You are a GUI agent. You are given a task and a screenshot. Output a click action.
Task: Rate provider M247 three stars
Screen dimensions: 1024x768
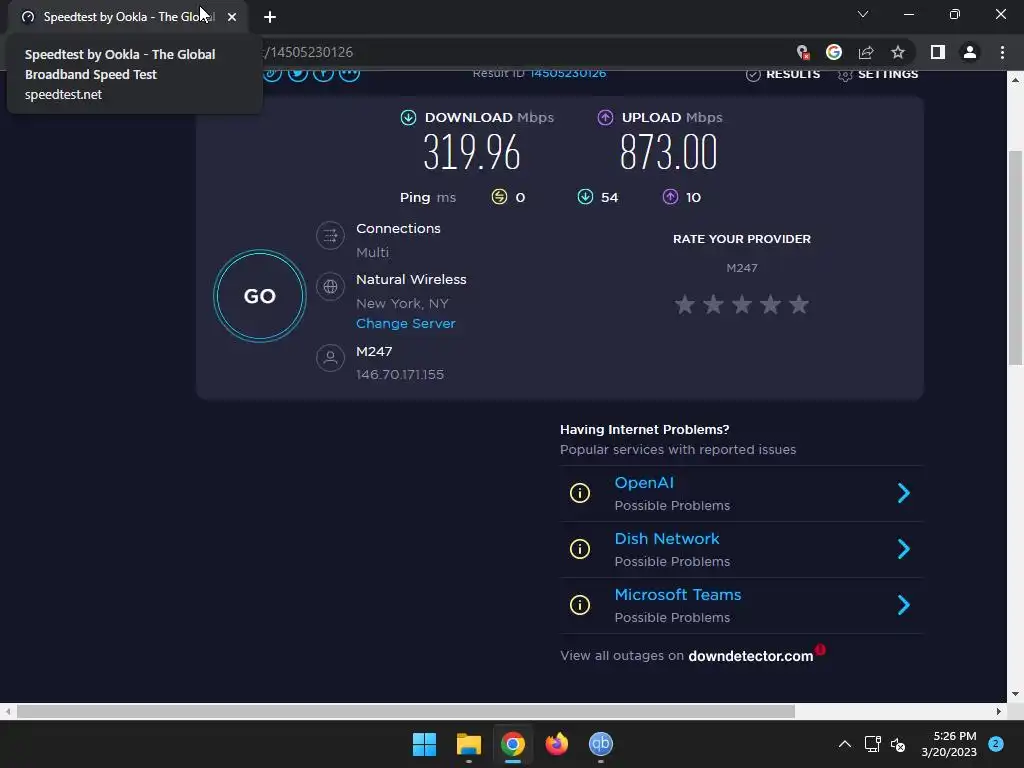coord(742,304)
